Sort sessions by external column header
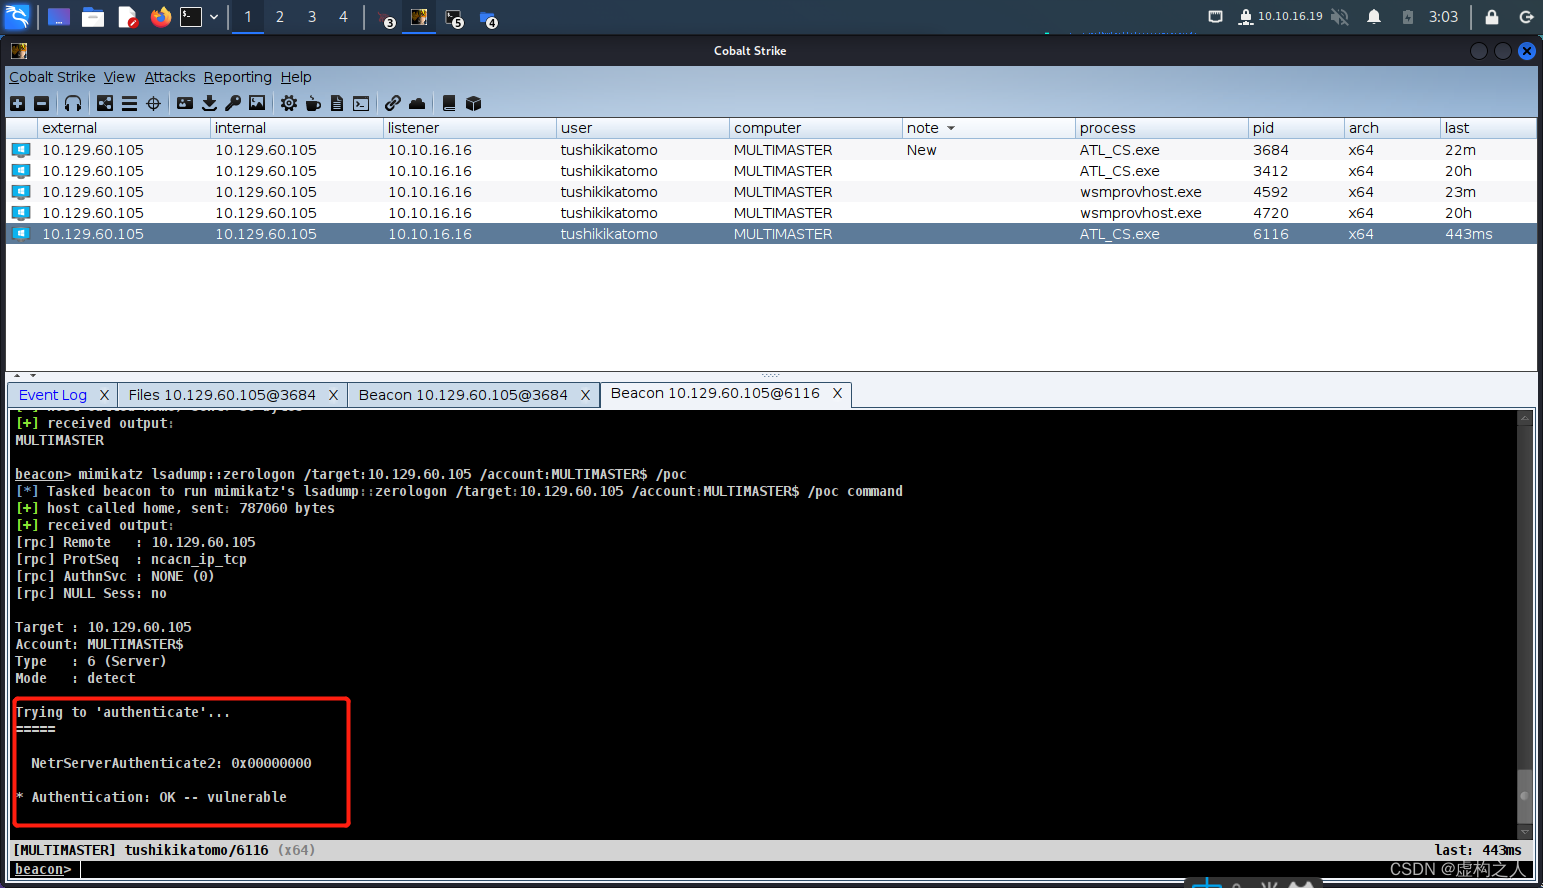This screenshot has width=1543, height=888. (x=124, y=128)
